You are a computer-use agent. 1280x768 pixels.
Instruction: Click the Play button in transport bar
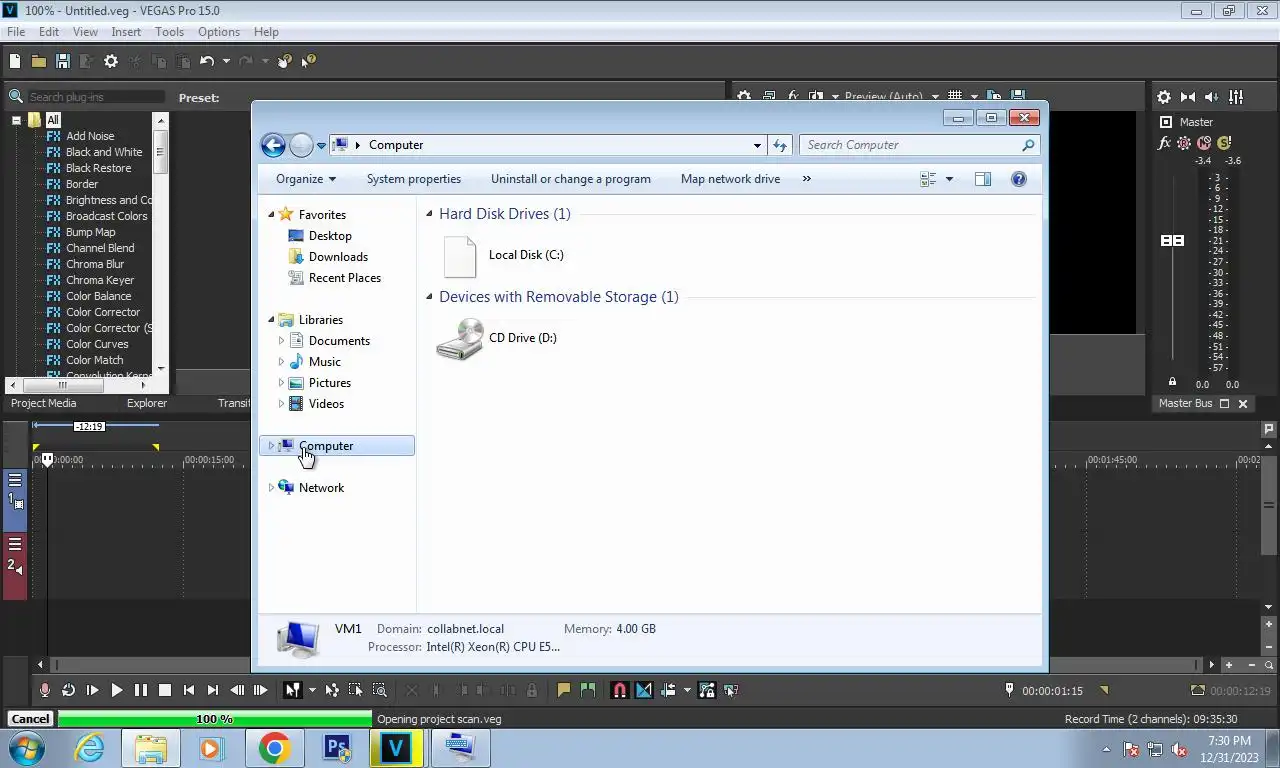pos(116,690)
